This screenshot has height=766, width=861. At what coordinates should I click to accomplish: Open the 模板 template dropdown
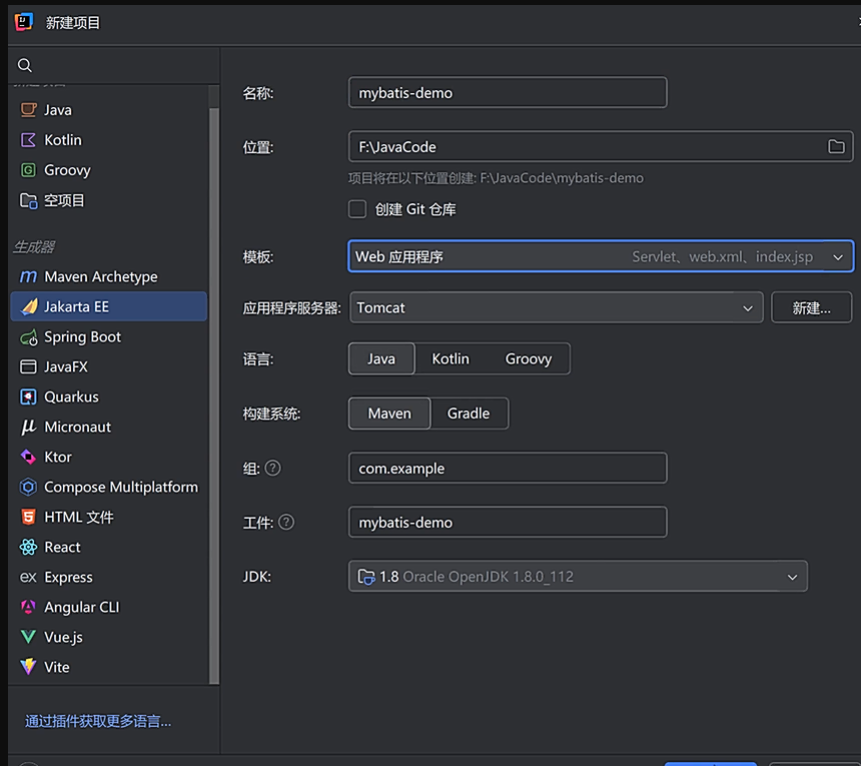(x=601, y=256)
